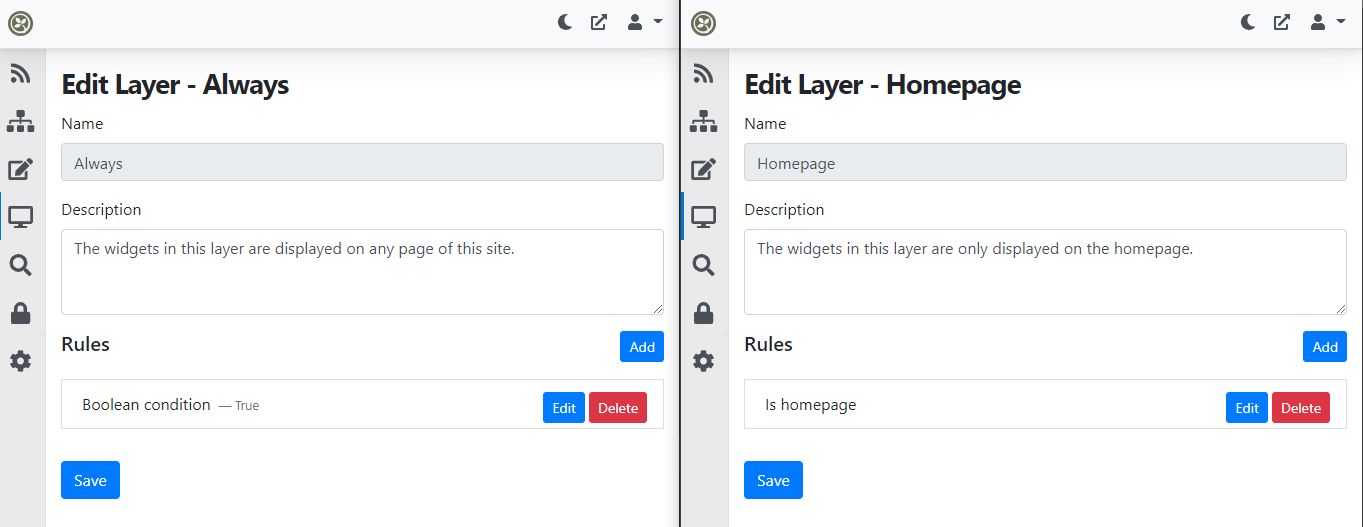
Task: Delete the Boolean condition rule
Action: (618, 408)
